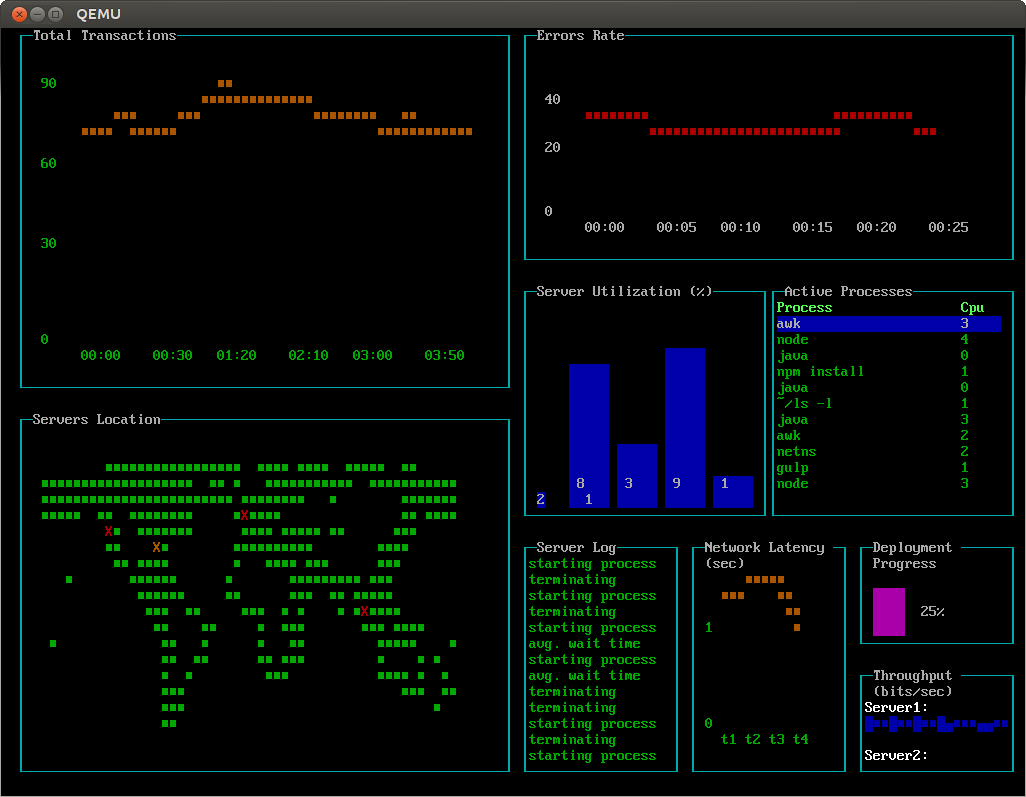Screen dimensions: 1026x797
Task: Click the Deployment Progress bar at 25%
Action: (x=891, y=611)
